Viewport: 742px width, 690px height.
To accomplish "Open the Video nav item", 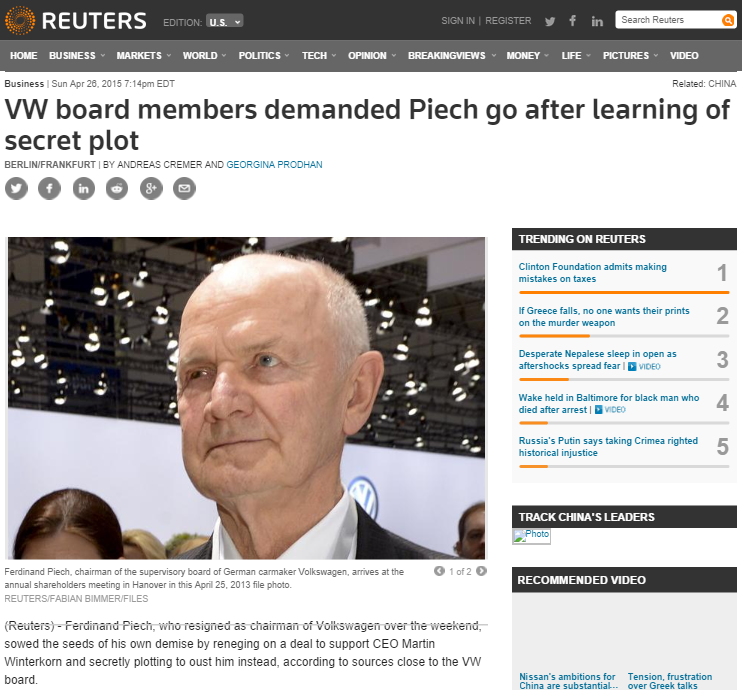I will coord(684,55).
